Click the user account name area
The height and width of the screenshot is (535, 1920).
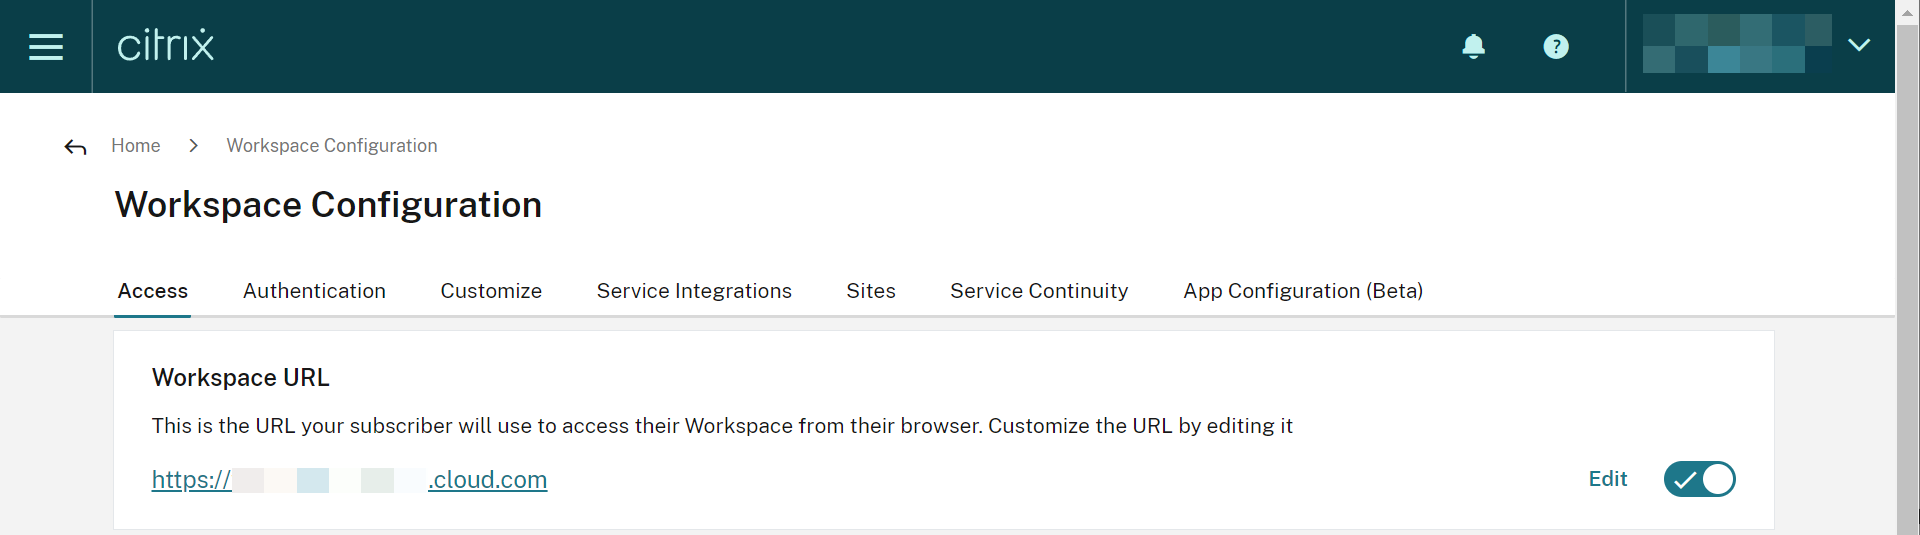point(1737,45)
